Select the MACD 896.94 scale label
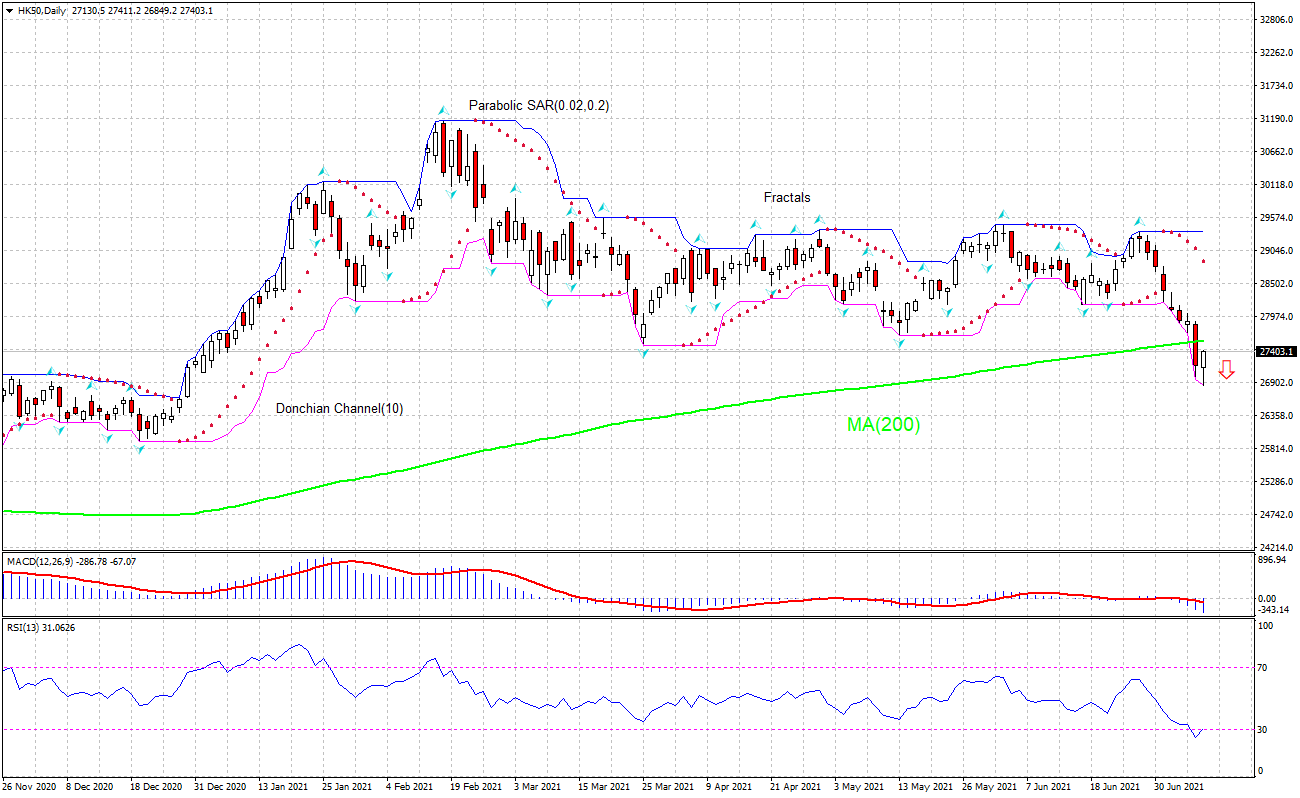The width and height of the screenshot is (1300, 798). point(1273,560)
